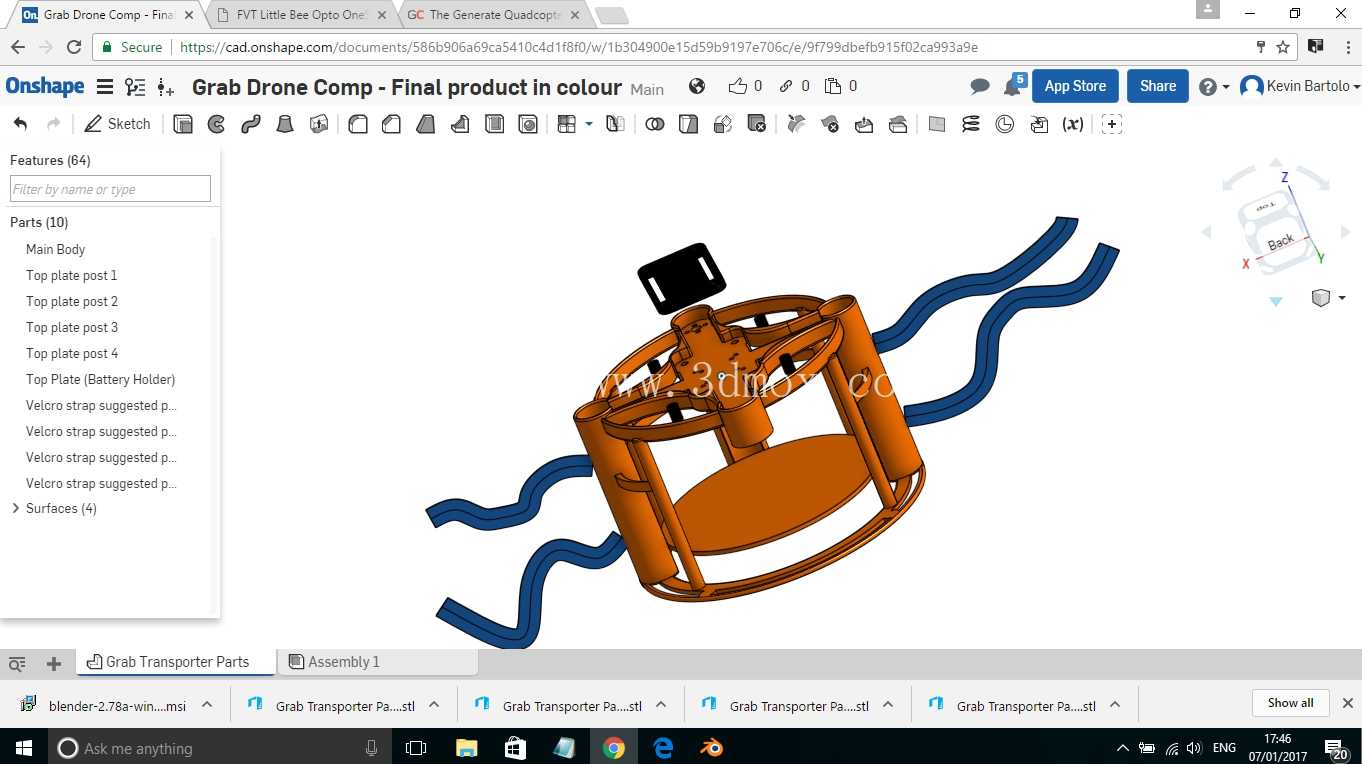The height and width of the screenshot is (764, 1362).
Task: Select the Delete part tool
Action: click(x=757, y=124)
